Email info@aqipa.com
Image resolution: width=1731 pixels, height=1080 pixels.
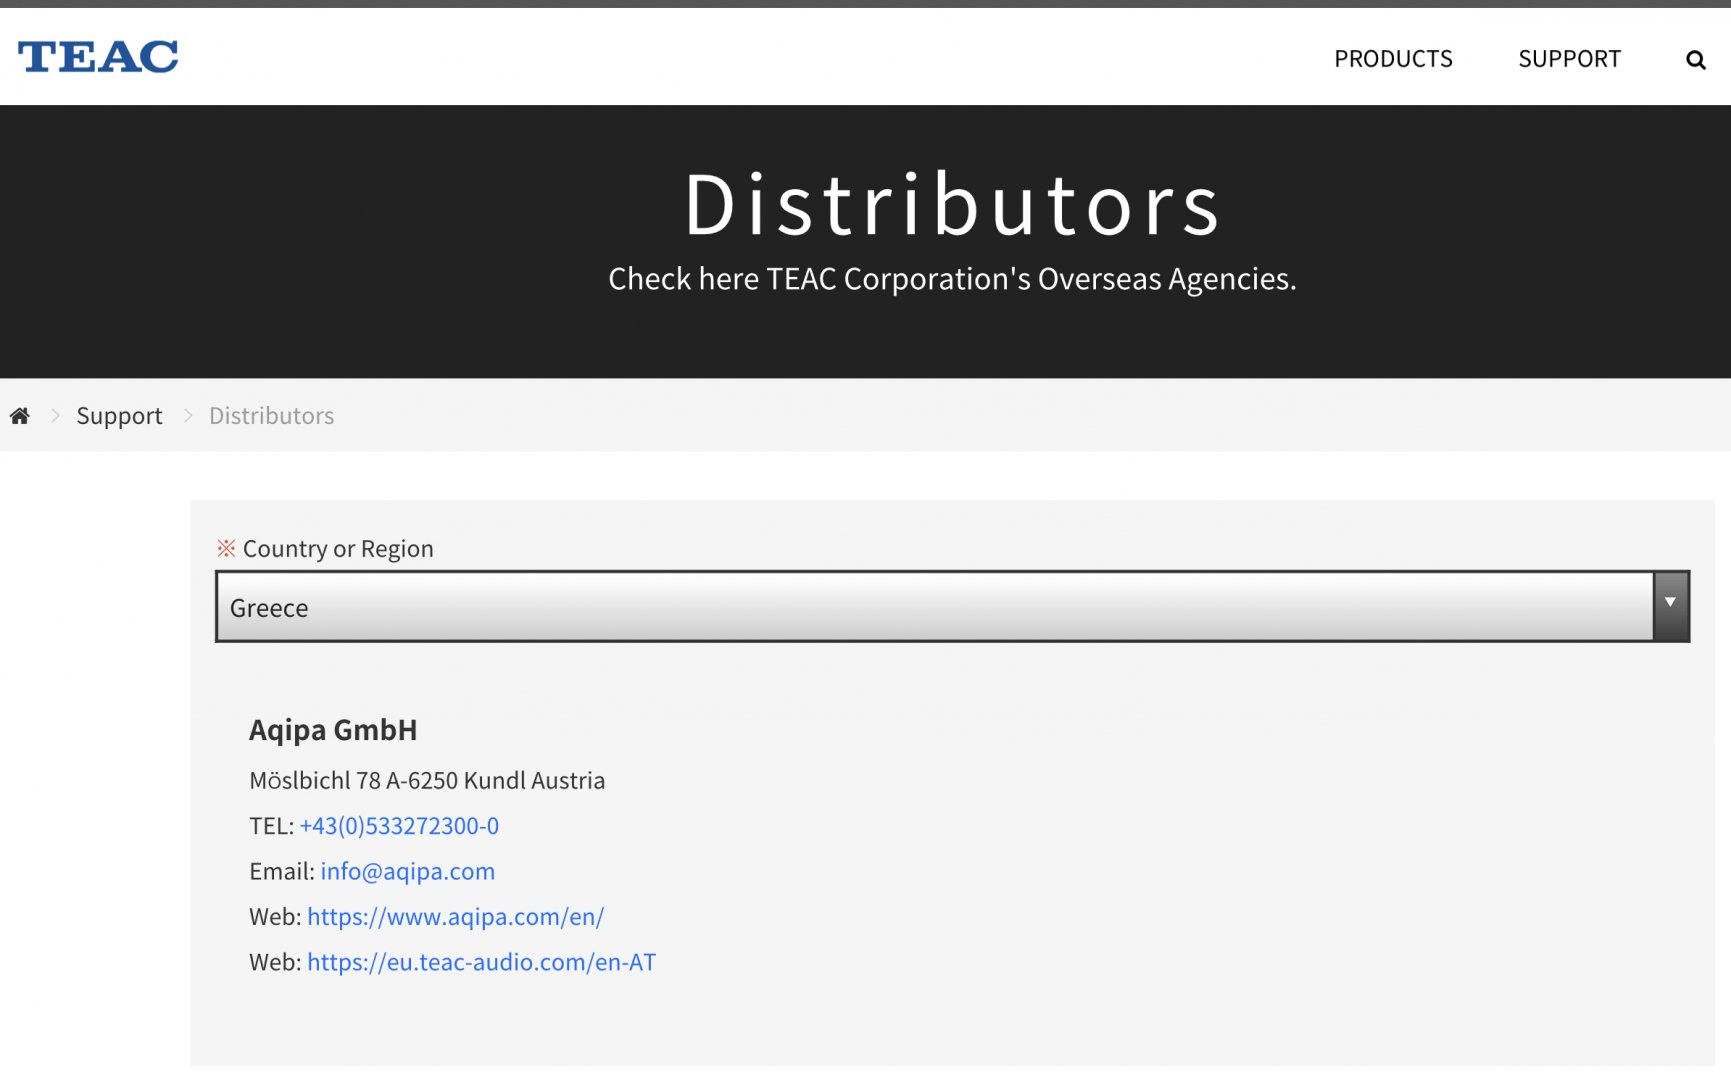click(407, 872)
